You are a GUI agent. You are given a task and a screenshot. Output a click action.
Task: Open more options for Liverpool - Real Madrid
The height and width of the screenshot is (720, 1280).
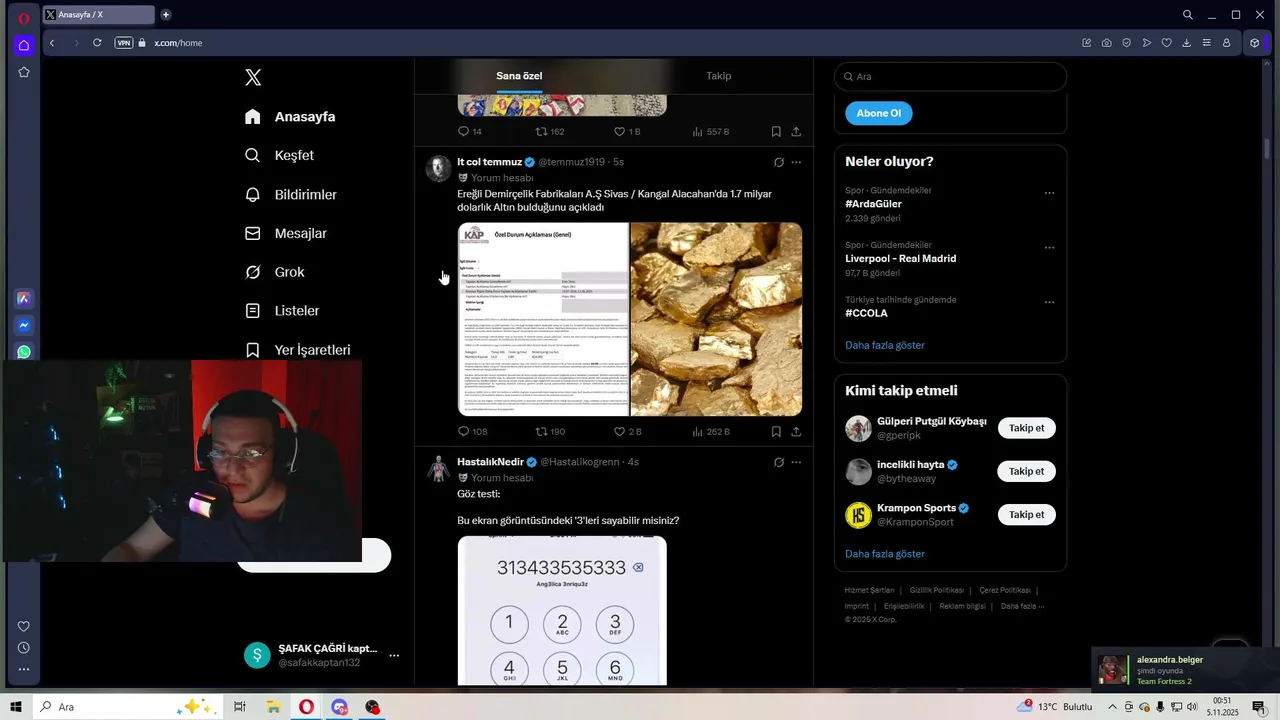[x=1049, y=247]
